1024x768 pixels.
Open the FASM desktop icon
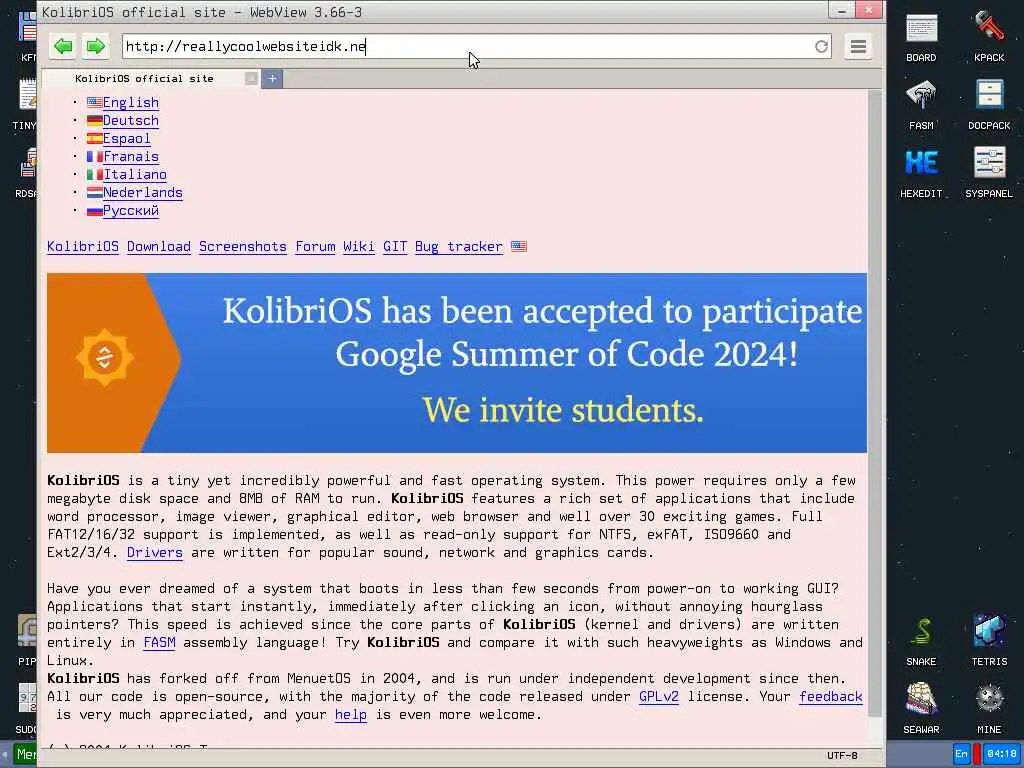921,106
